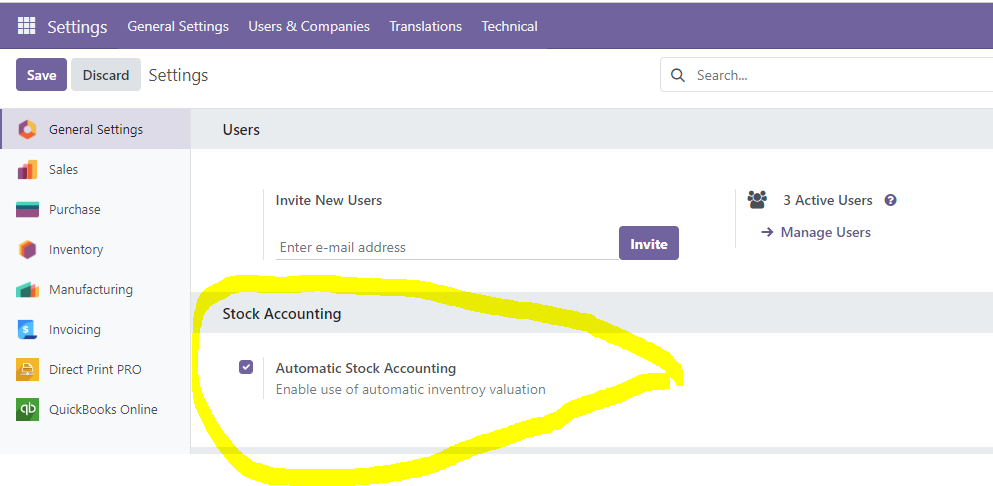993x486 pixels.
Task: Open the Inventory module icon
Action: click(27, 250)
